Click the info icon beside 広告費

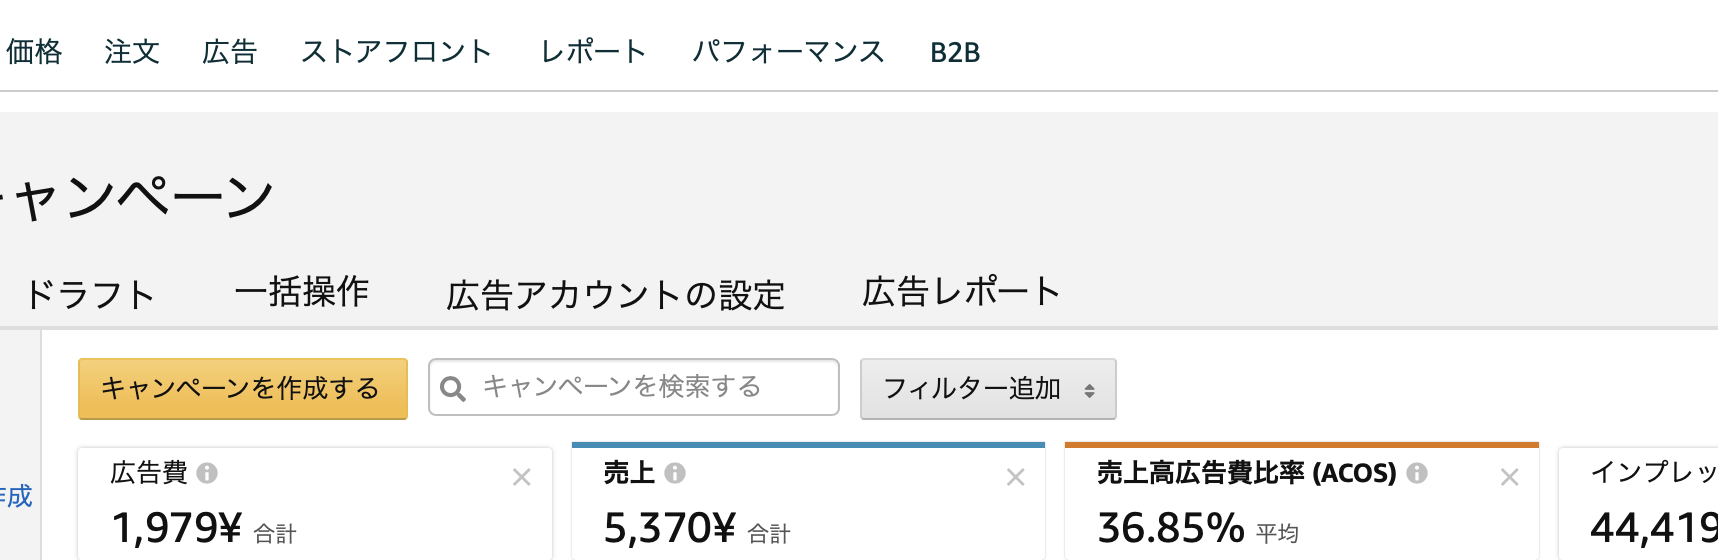click(x=207, y=473)
